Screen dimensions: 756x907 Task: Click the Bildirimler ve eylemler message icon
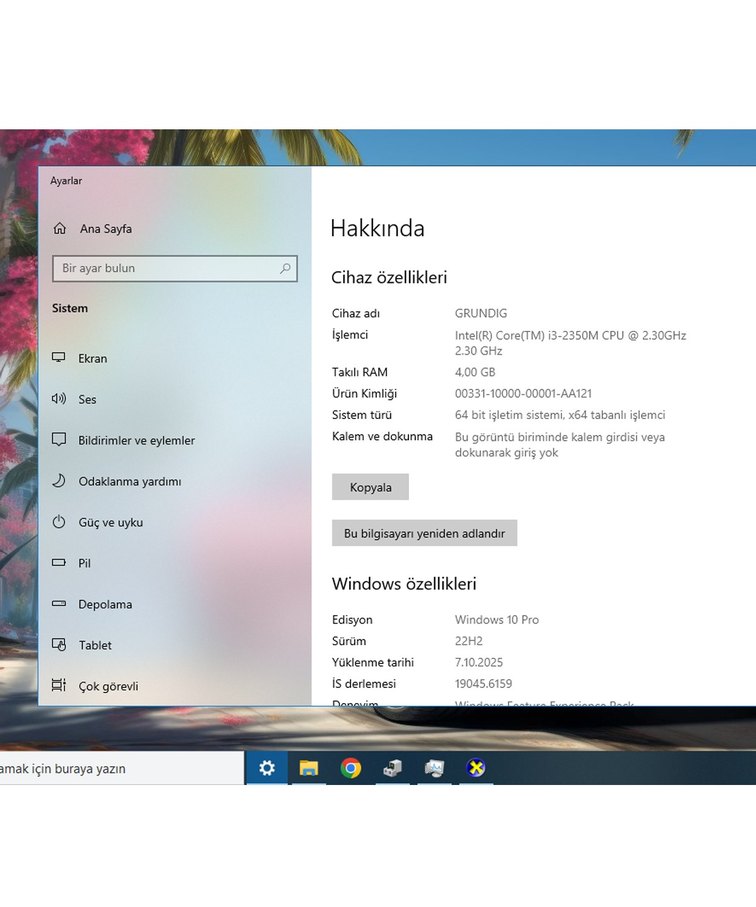tap(58, 440)
